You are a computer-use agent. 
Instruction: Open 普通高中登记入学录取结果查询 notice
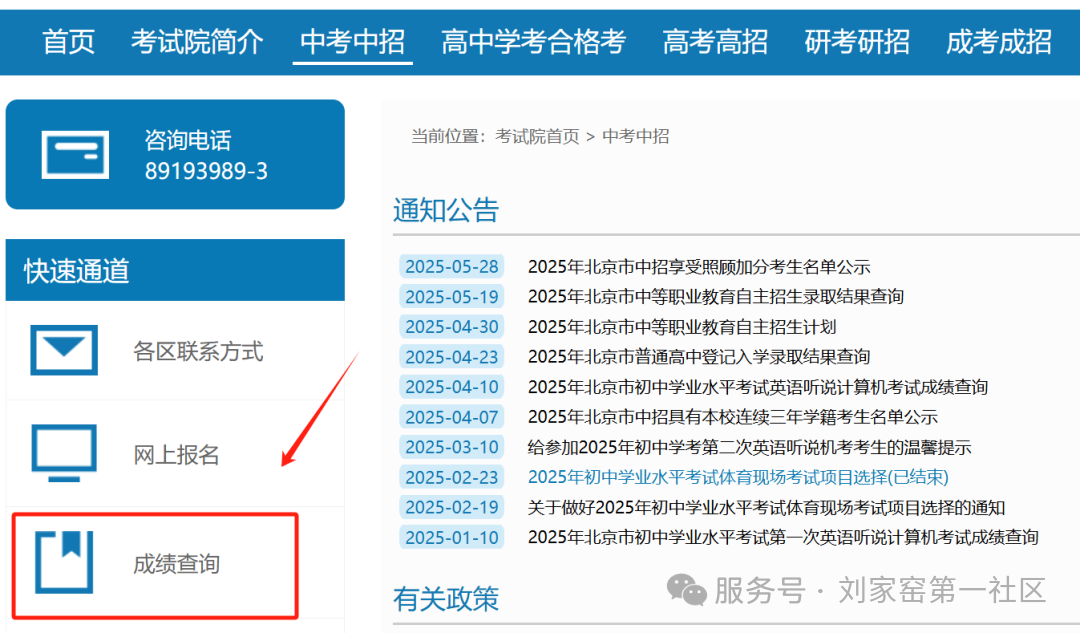click(x=699, y=357)
